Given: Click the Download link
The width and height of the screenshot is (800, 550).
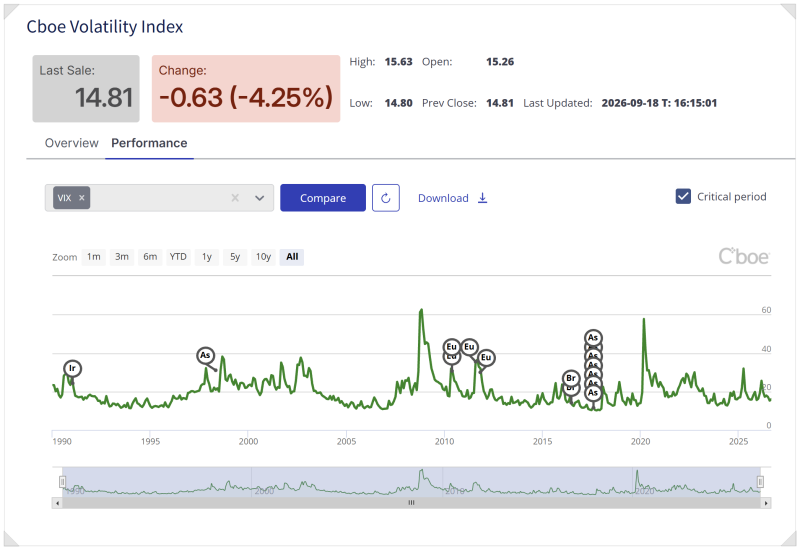Looking at the screenshot, I should [x=453, y=198].
